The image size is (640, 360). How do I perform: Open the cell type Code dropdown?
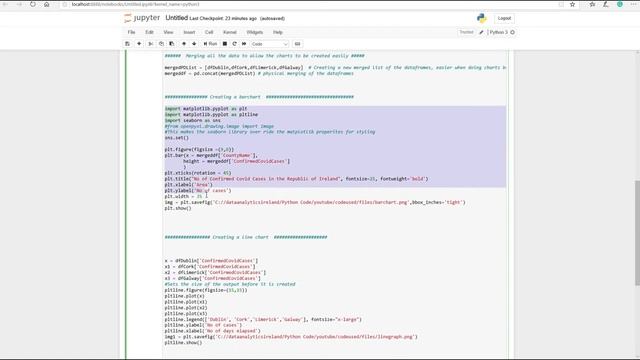[x=269, y=44]
